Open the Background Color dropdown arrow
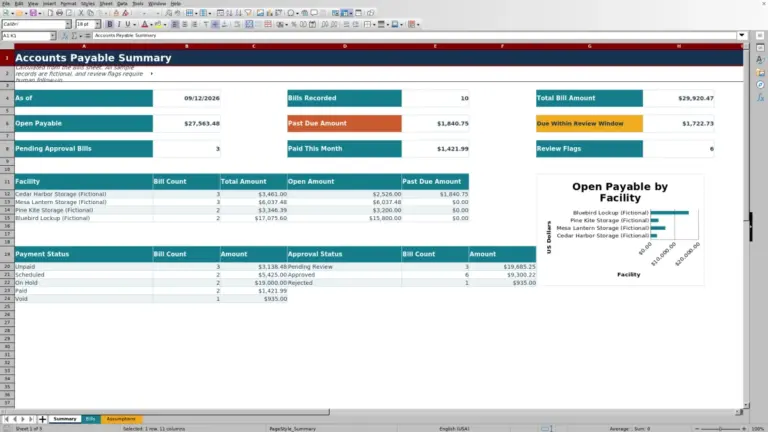 (x=165, y=24)
